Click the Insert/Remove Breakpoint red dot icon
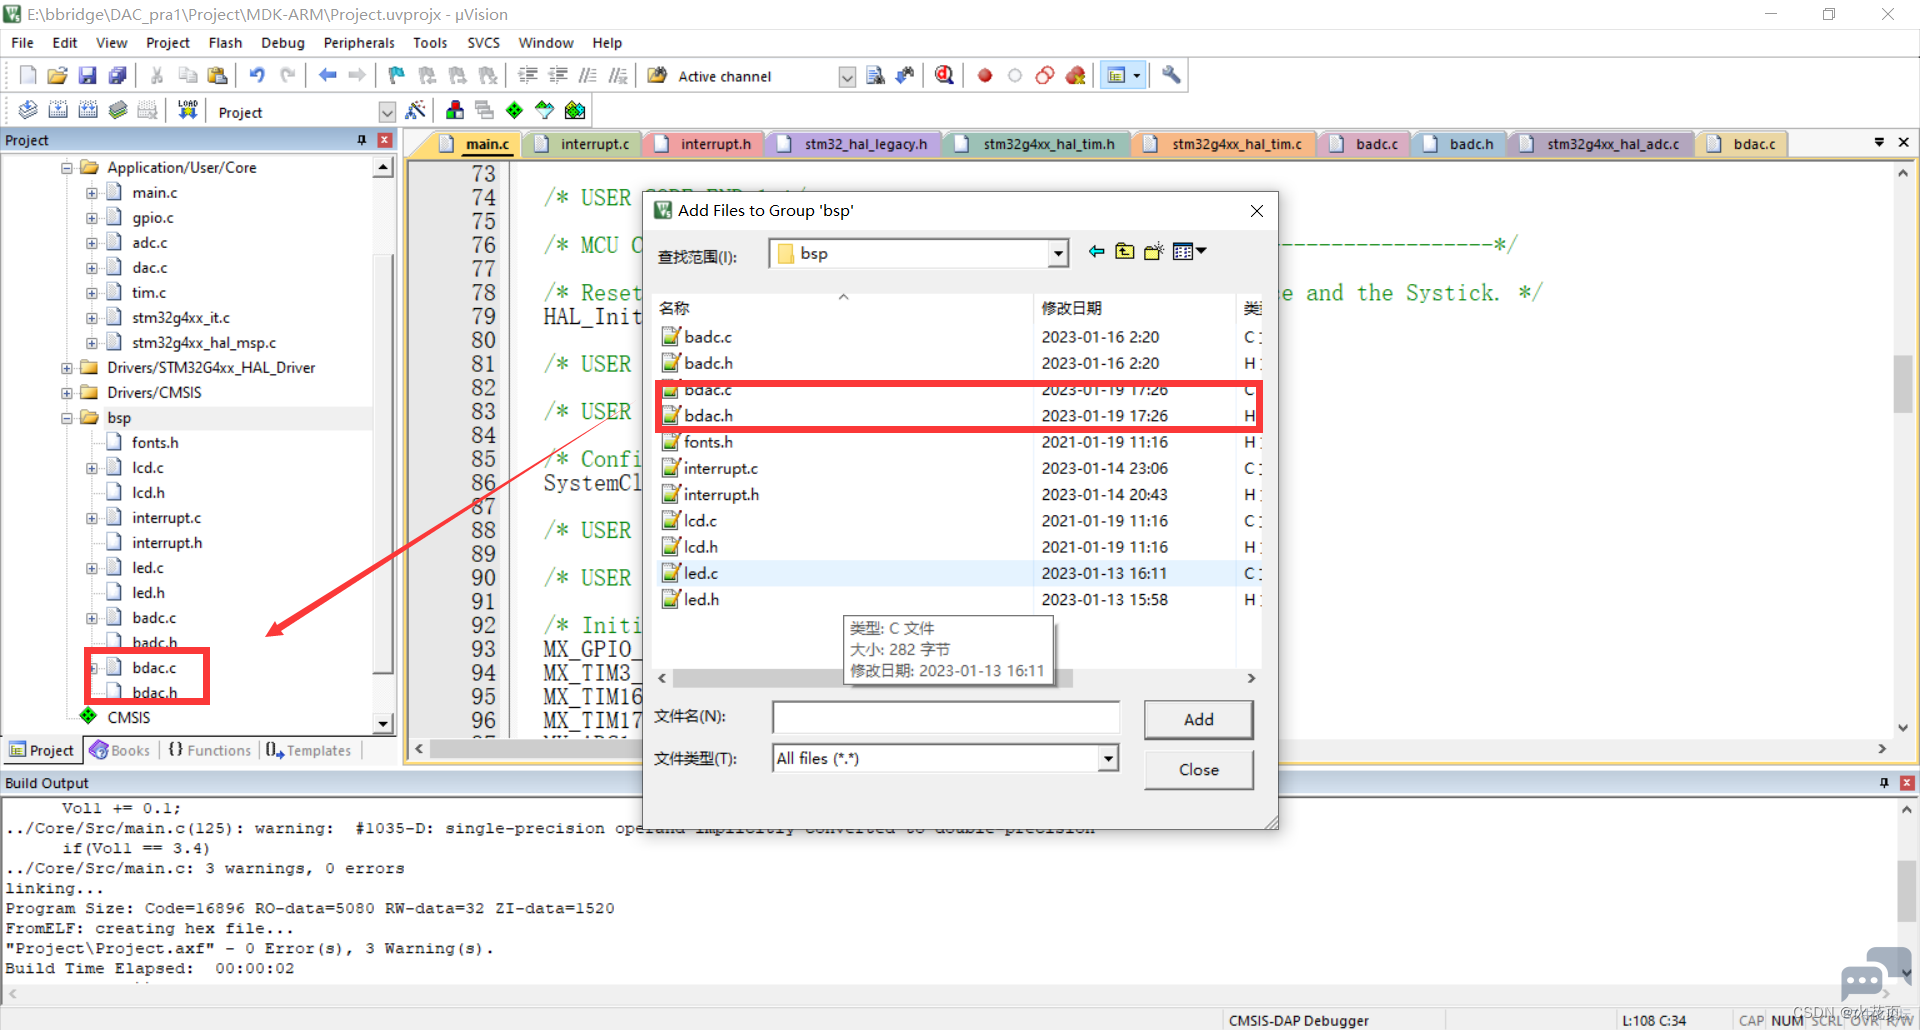Screen dimensions: 1920x1030 [985, 76]
